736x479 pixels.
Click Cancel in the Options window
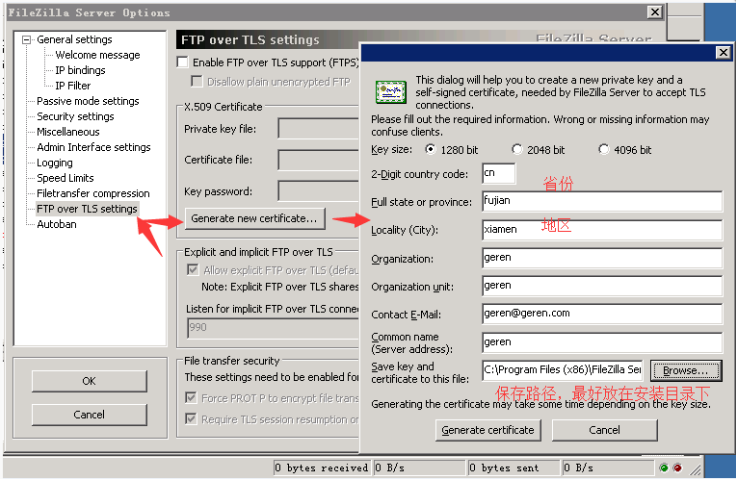pyautogui.click(x=89, y=415)
